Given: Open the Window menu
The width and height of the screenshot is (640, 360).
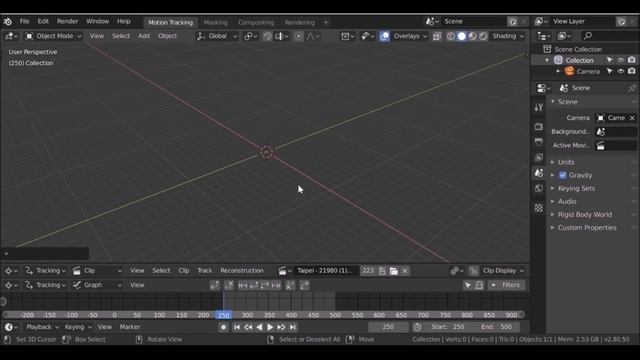Looking at the screenshot, I should [x=97, y=21].
